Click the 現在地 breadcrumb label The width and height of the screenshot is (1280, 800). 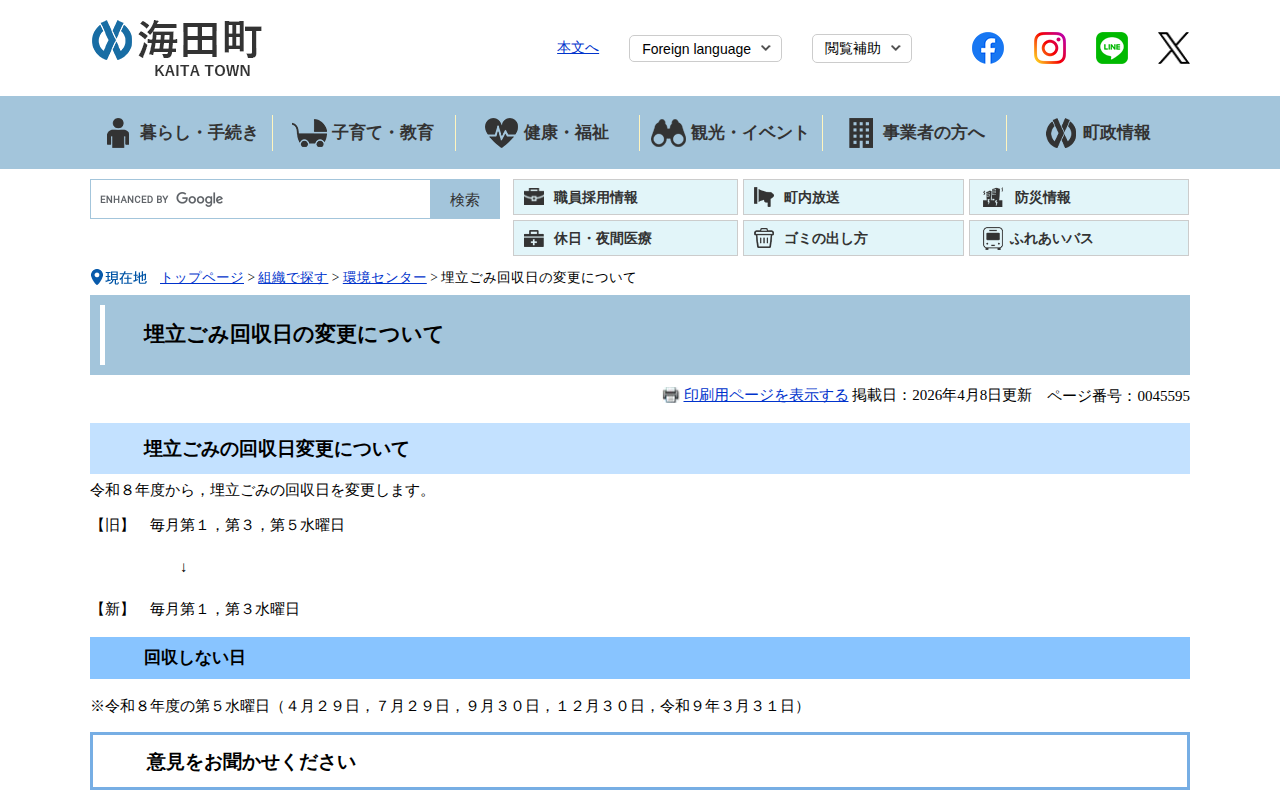(118, 277)
